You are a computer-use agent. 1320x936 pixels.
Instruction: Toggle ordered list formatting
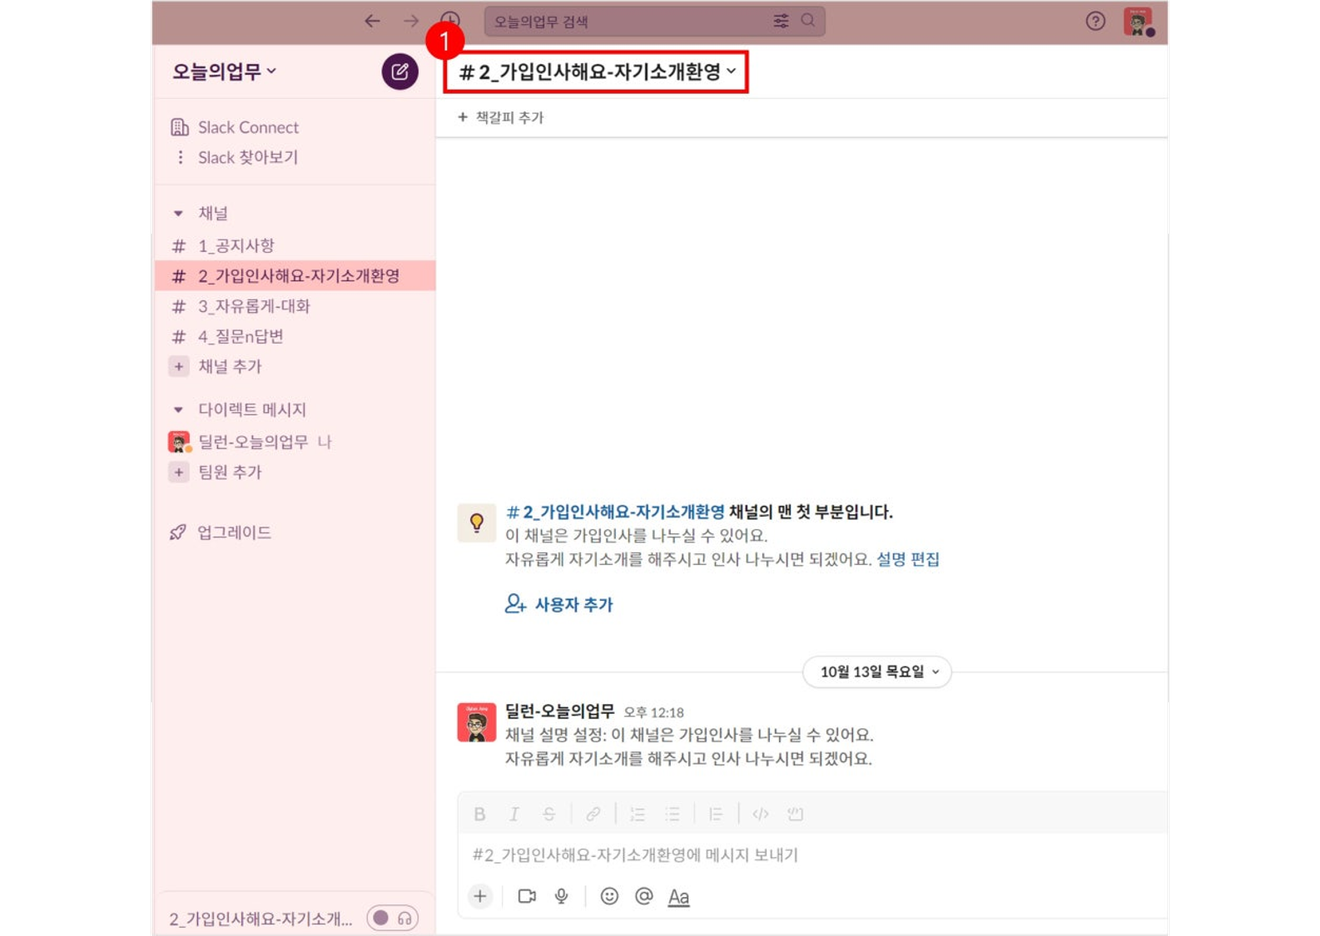(637, 814)
